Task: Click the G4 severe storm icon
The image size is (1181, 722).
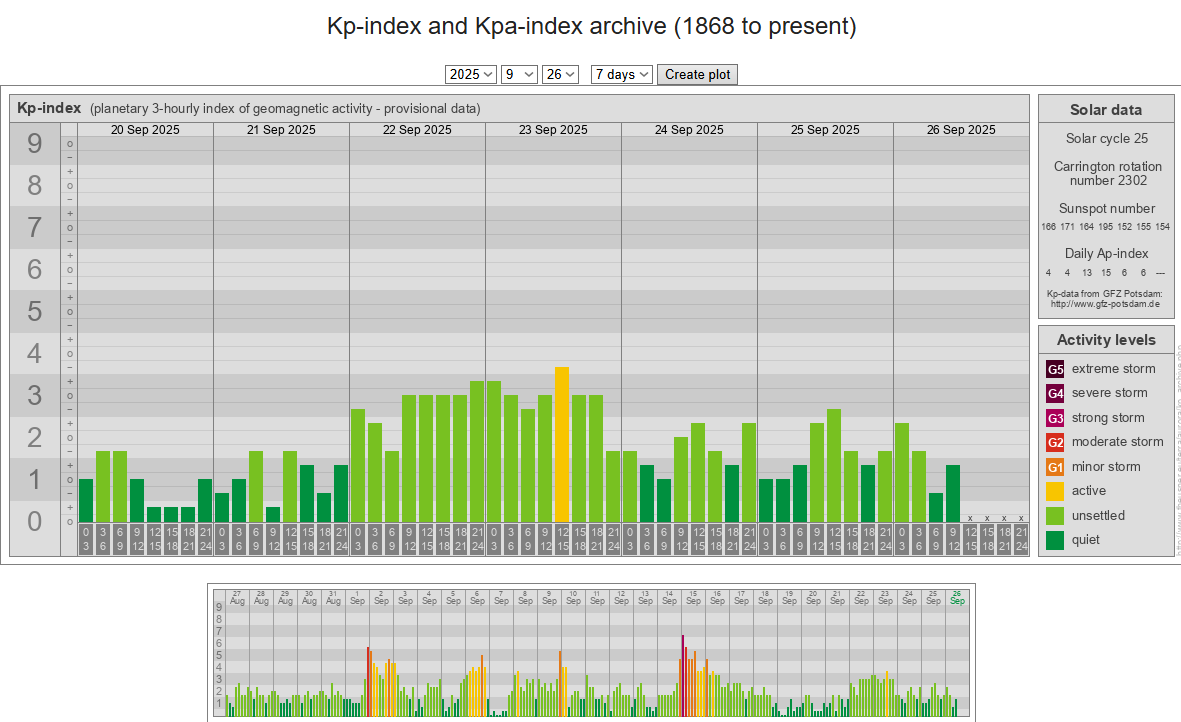Action: click(x=1055, y=393)
